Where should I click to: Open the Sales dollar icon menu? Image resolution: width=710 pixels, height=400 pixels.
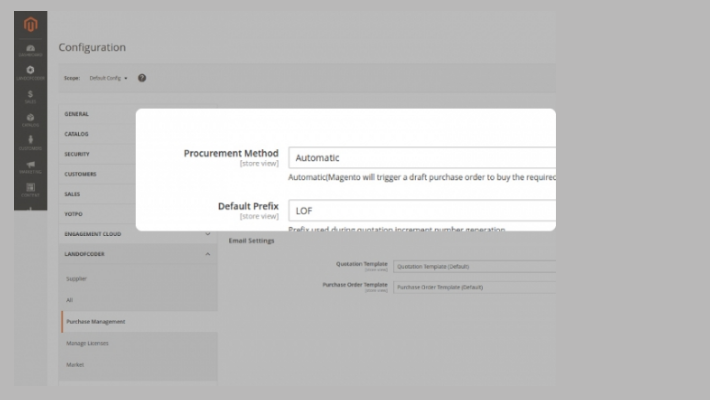coord(30,95)
